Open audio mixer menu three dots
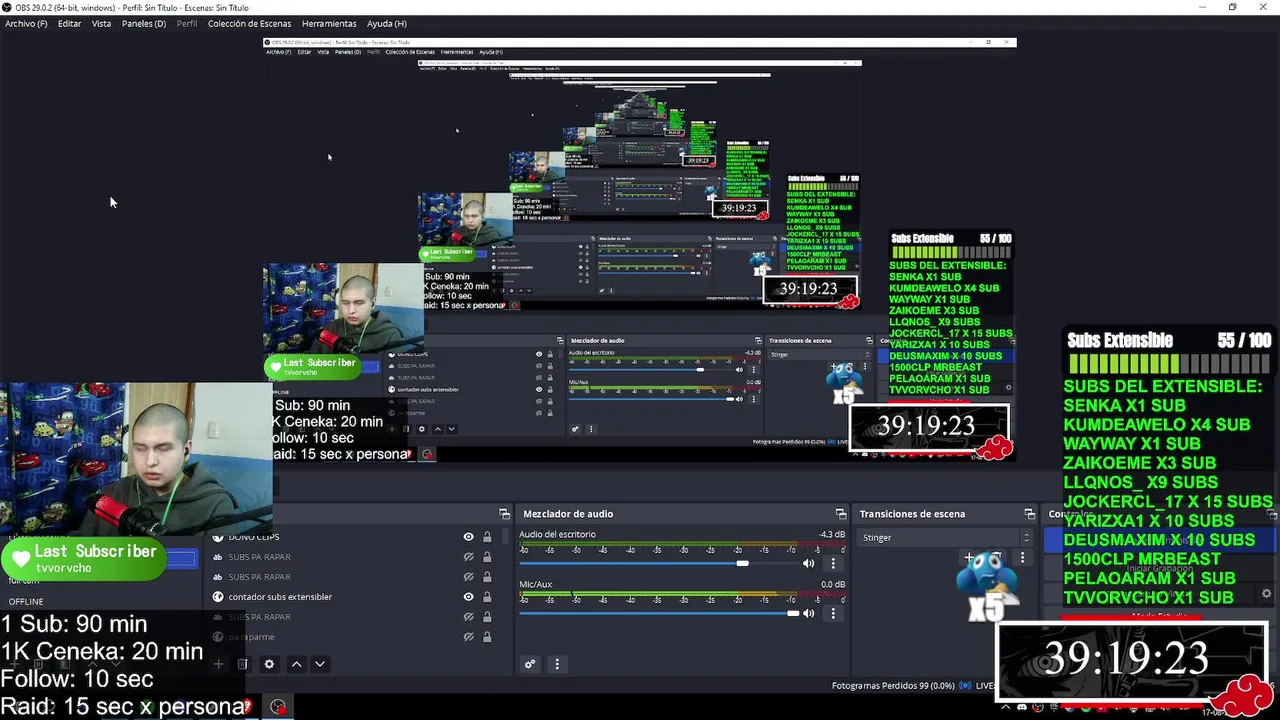 pos(557,664)
